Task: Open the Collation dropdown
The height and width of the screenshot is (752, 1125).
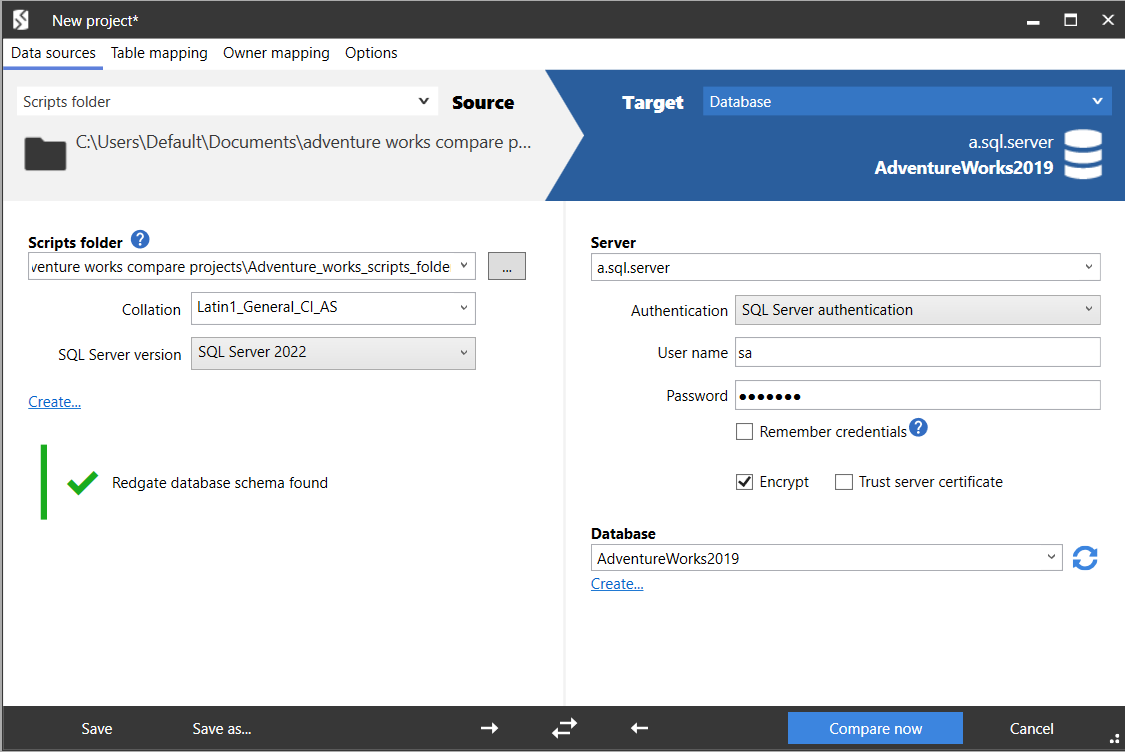Action: tap(333, 308)
